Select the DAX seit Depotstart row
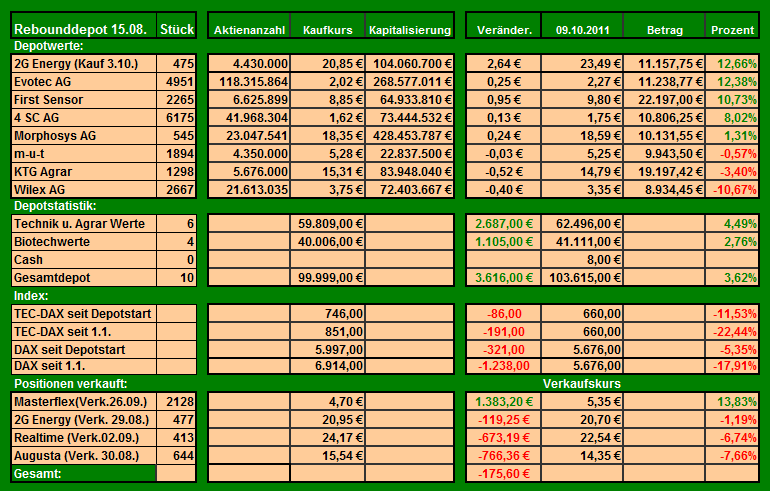The height and width of the screenshot is (491, 770). pyautogui.click(x=84, y=350)
